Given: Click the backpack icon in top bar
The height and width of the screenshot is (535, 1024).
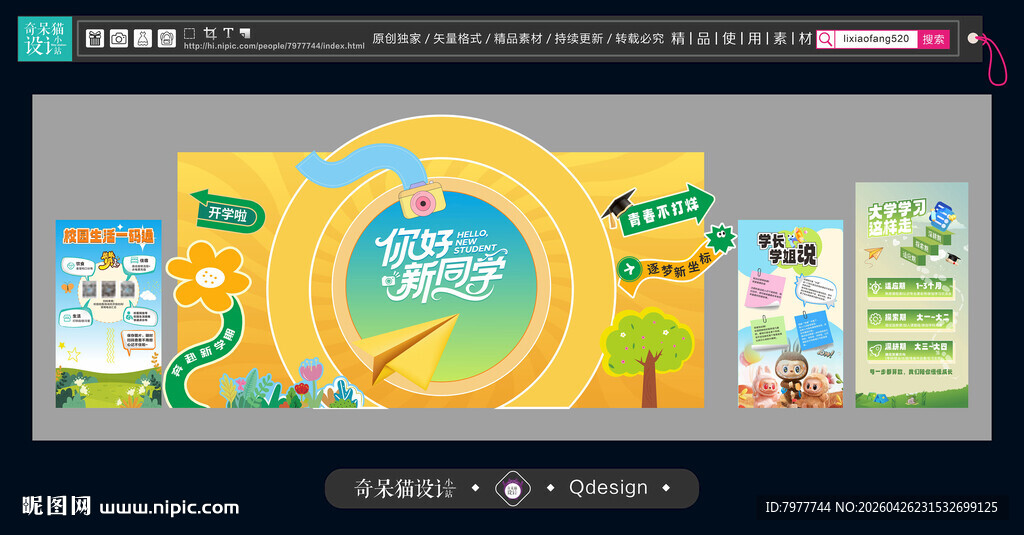Looking at the screenshot, I should click(x=167, y=39).
